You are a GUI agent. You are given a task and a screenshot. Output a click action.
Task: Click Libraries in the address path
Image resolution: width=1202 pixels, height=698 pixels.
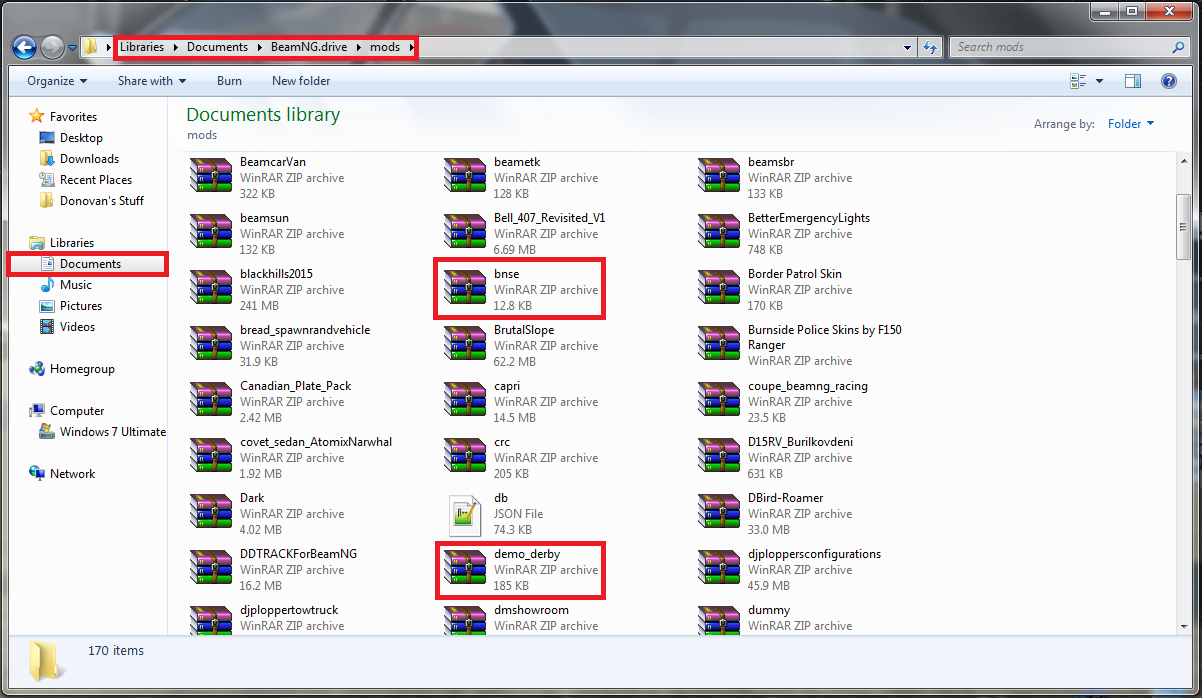(x=141, y=47)
